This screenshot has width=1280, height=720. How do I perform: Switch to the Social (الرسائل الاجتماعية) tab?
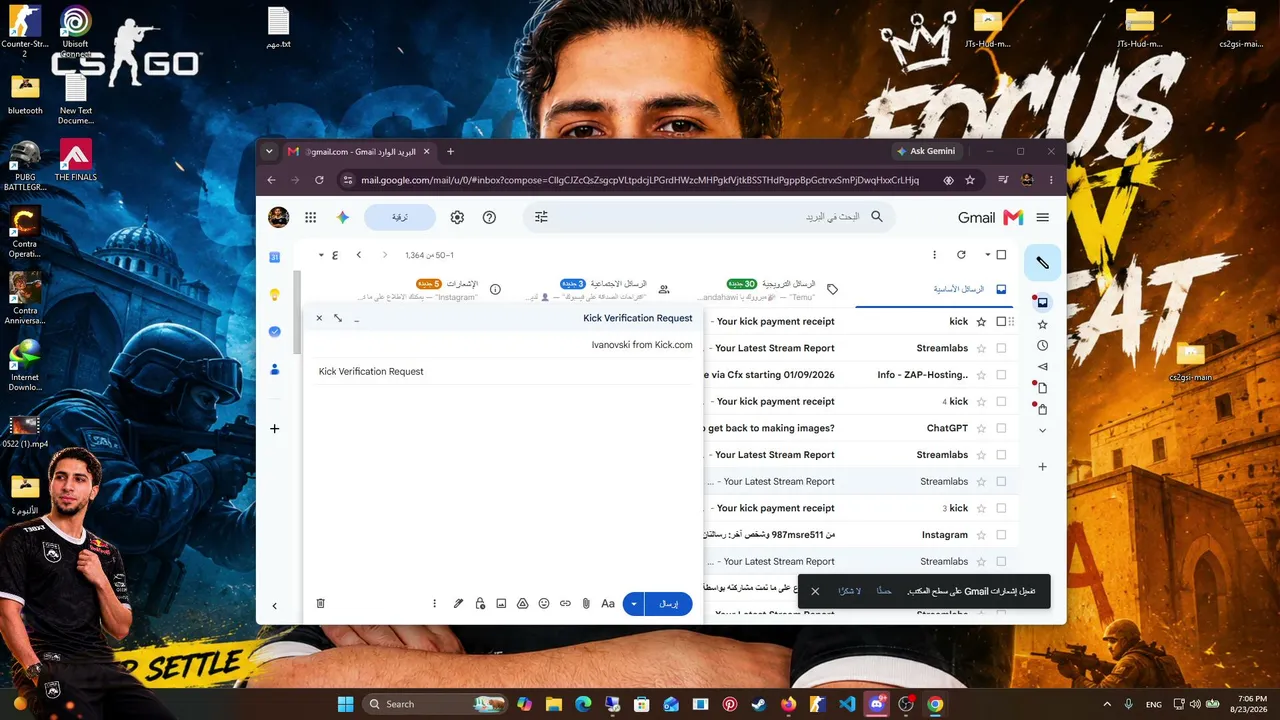(x=603, y=289)
